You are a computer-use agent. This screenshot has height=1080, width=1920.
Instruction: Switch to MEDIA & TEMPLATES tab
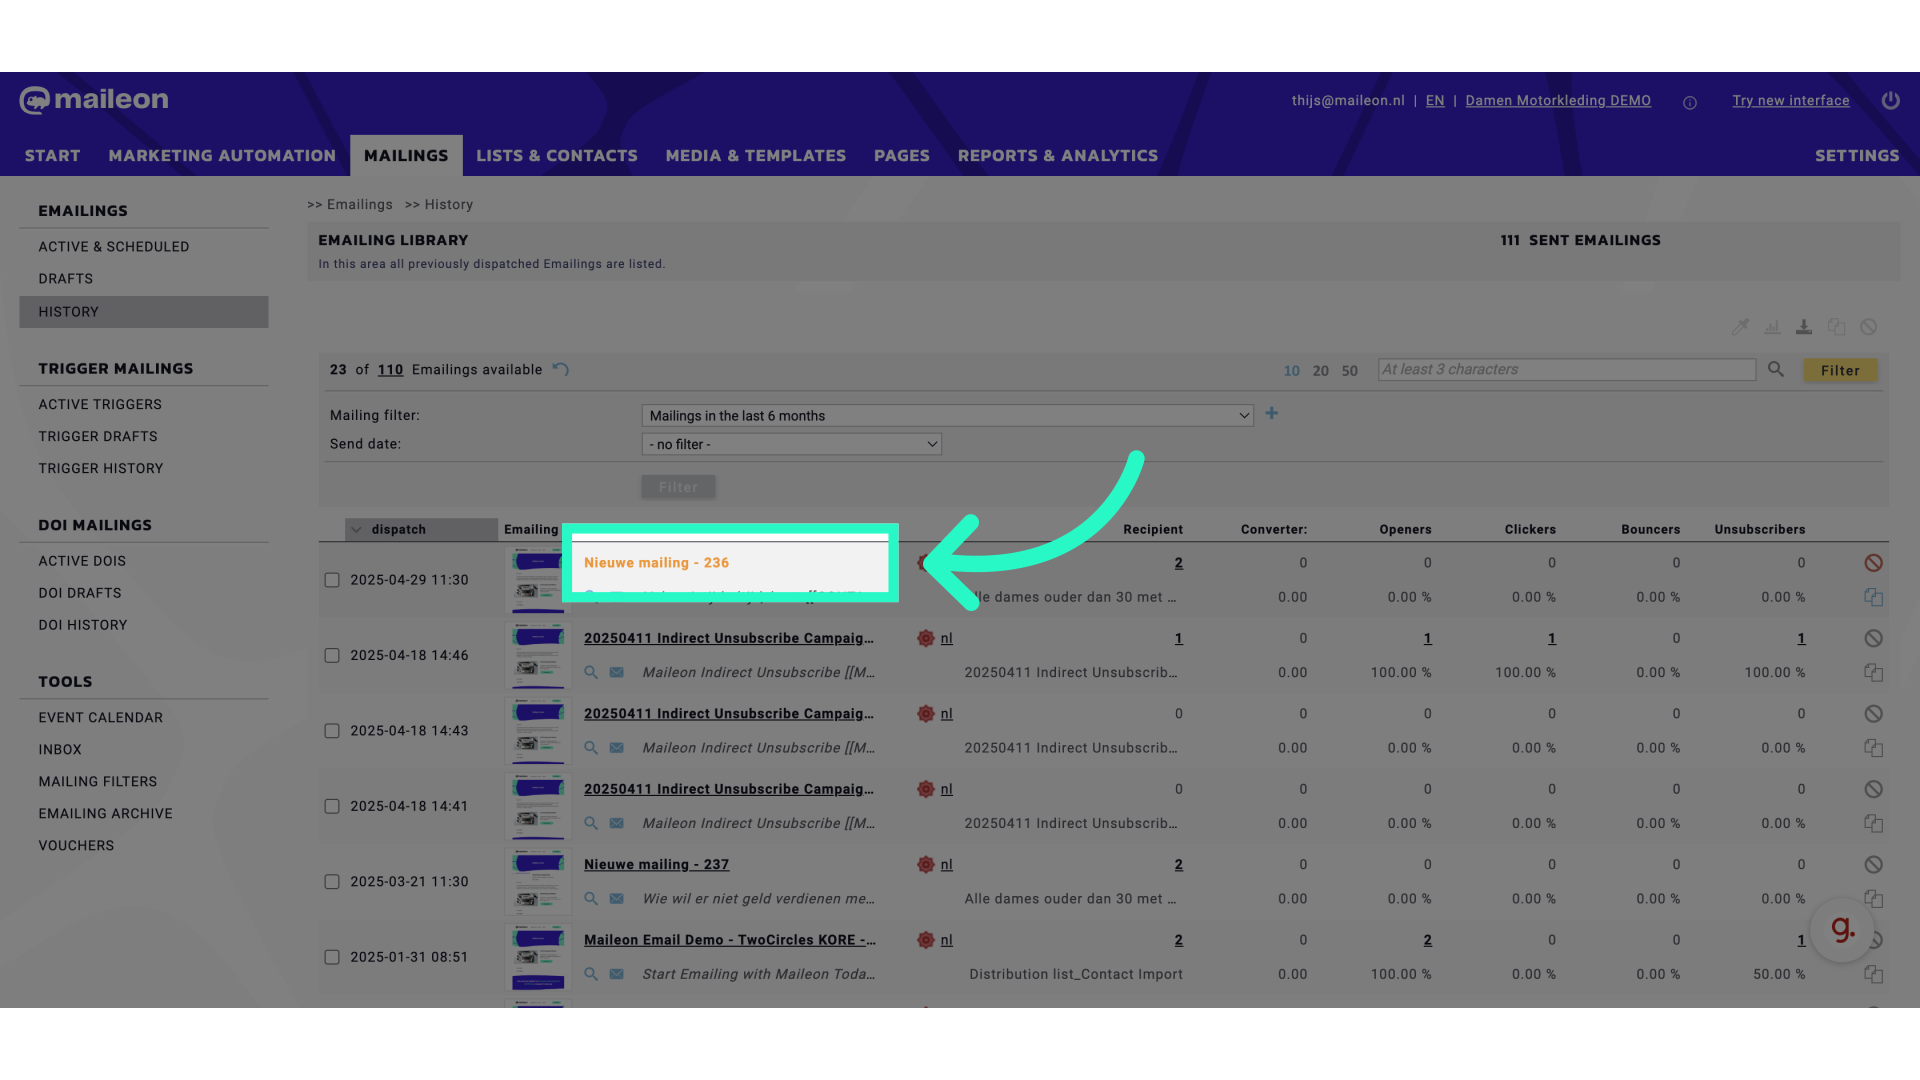pyautogui.click(x=756, y=156)
